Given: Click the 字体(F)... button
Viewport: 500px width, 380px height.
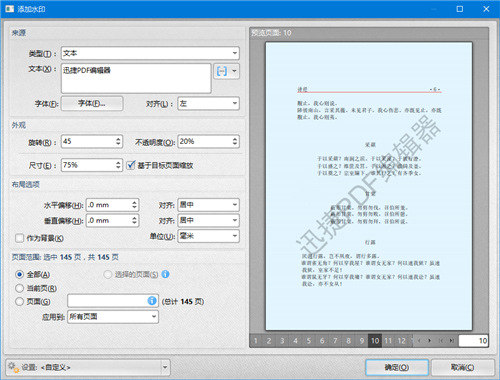Looking at the screenshot, I should pyautogui.click(x=92, y=103).
